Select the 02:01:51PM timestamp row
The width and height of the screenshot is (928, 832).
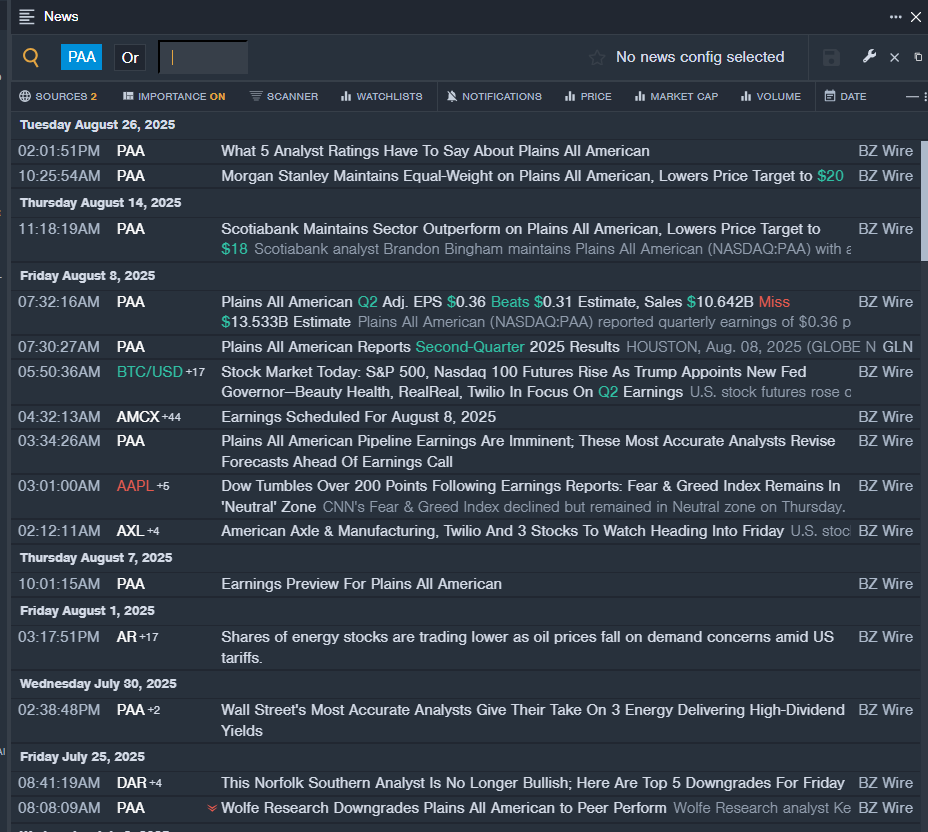pyautogui.click(x=465, y=151)
